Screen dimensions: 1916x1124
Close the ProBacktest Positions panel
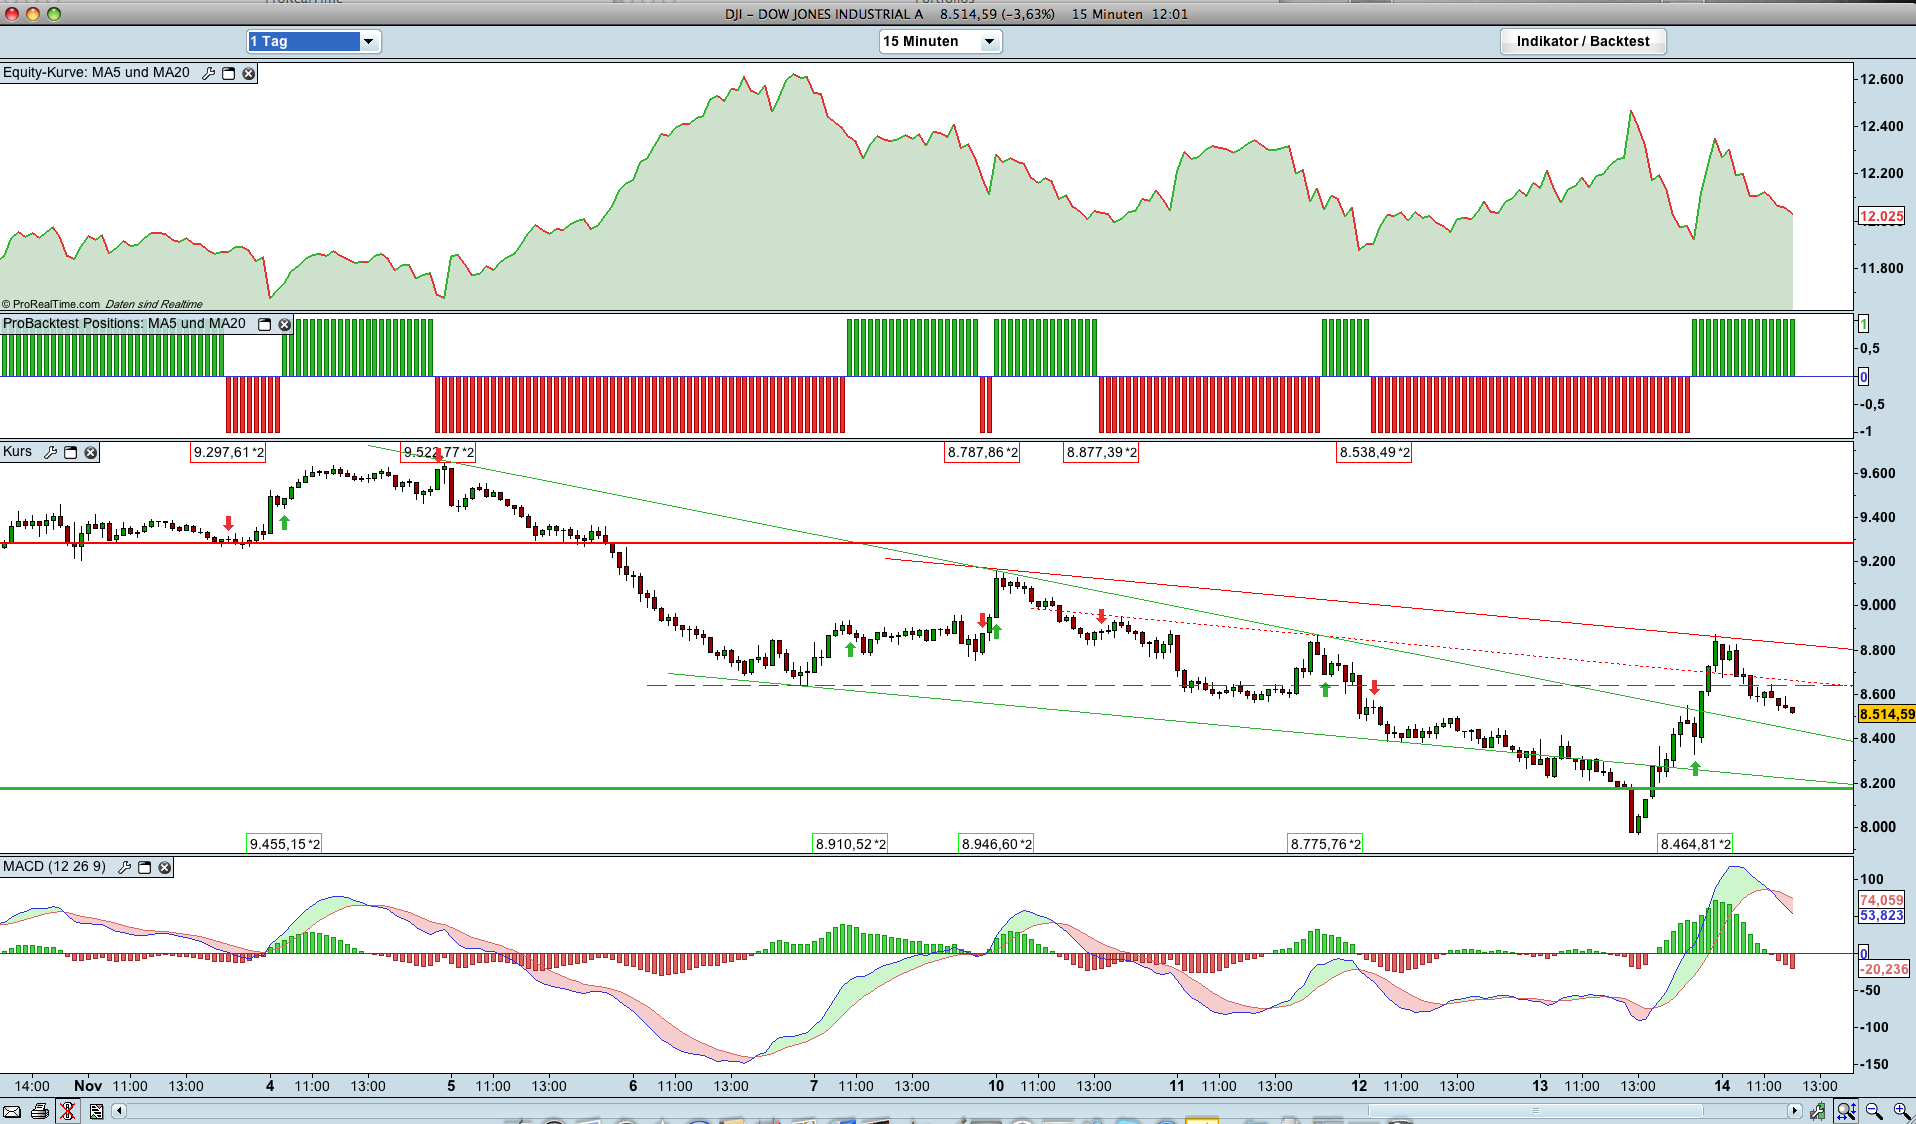[285, 324]
